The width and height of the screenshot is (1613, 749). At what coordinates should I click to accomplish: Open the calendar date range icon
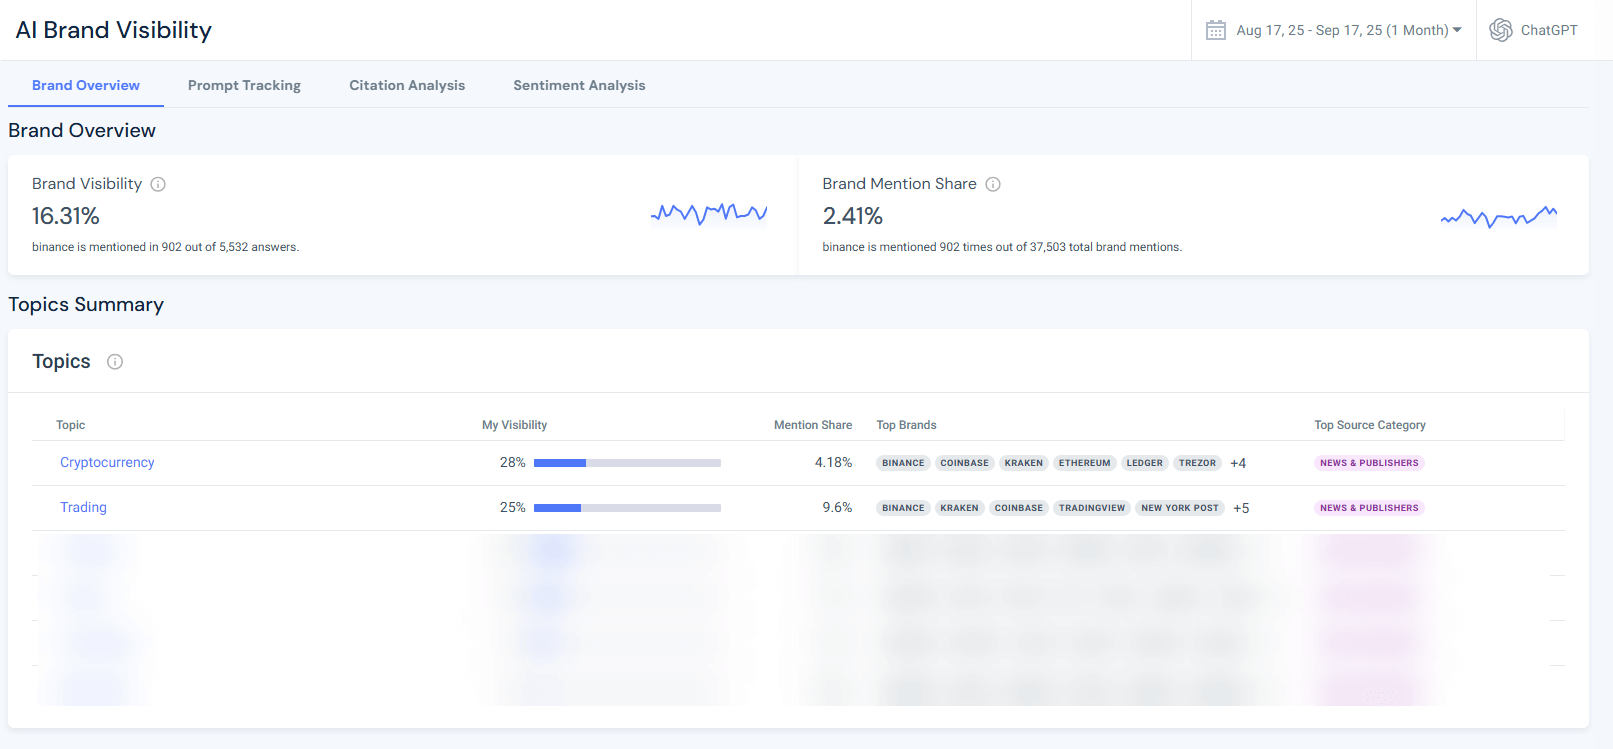[1215, 30]
